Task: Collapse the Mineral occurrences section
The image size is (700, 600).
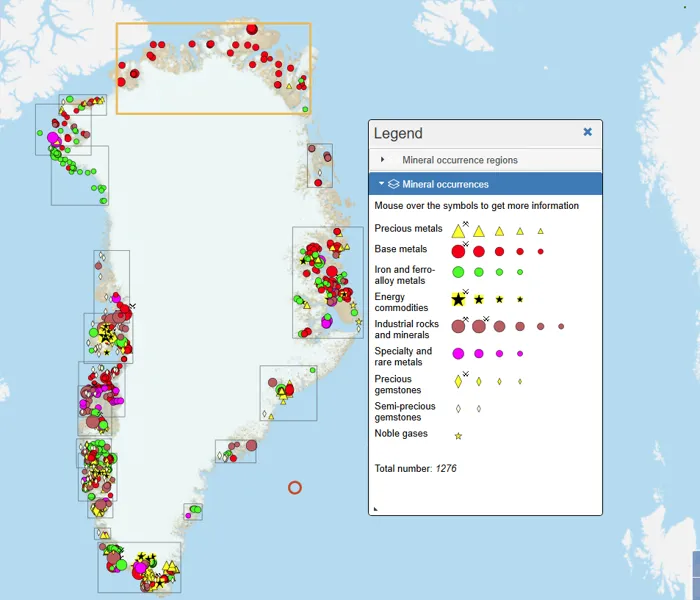Action: [381, 184]
